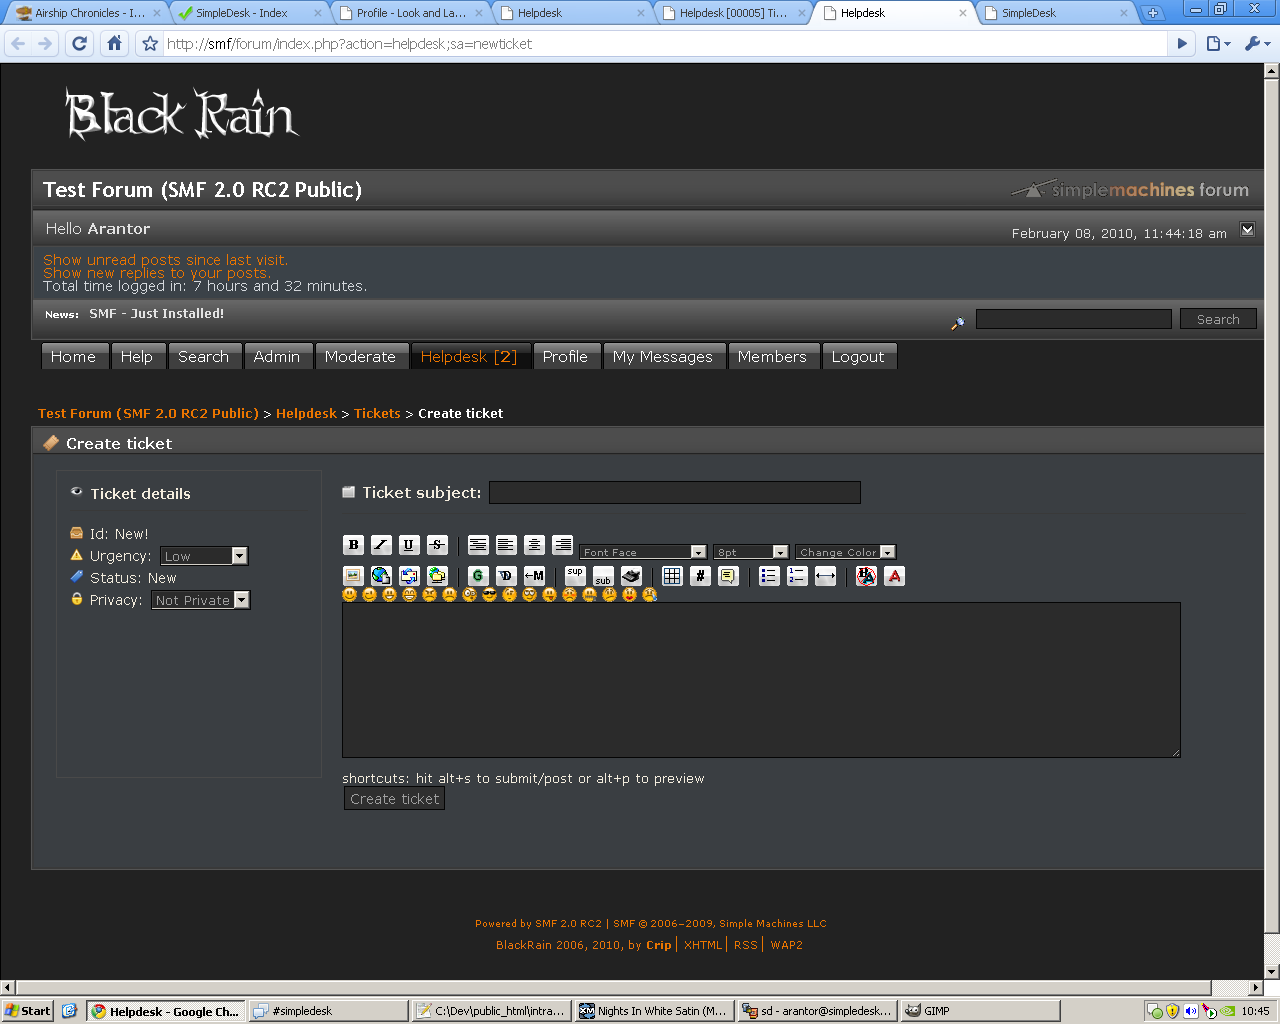Viewport: 1280px width, 1024px height.
Task: Open the Font Face dropdown
Action: point(643,552)
